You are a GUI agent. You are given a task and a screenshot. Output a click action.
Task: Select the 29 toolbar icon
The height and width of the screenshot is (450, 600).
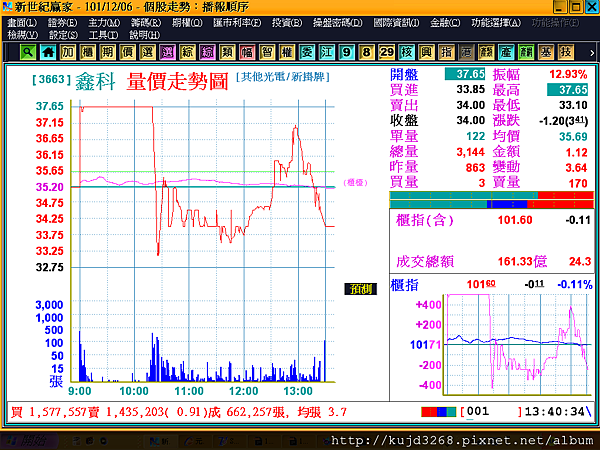[x=386, y=52]
